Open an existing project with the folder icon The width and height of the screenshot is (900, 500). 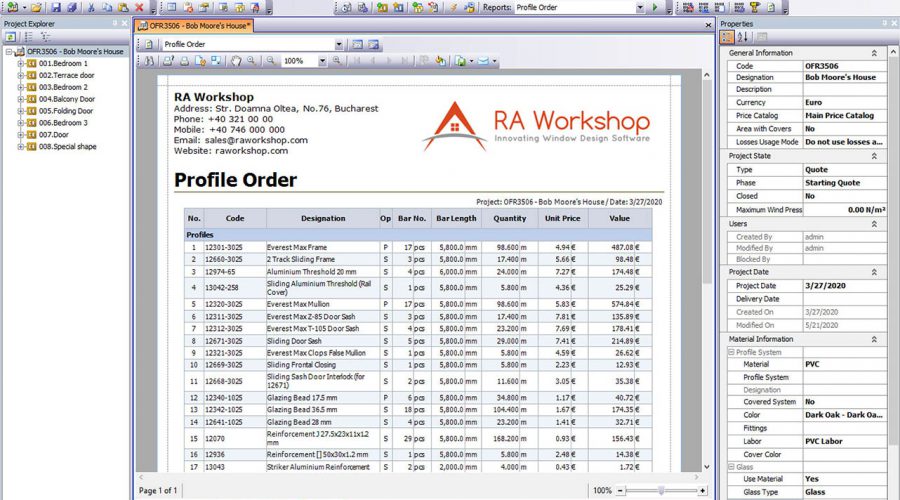(36, 7)
